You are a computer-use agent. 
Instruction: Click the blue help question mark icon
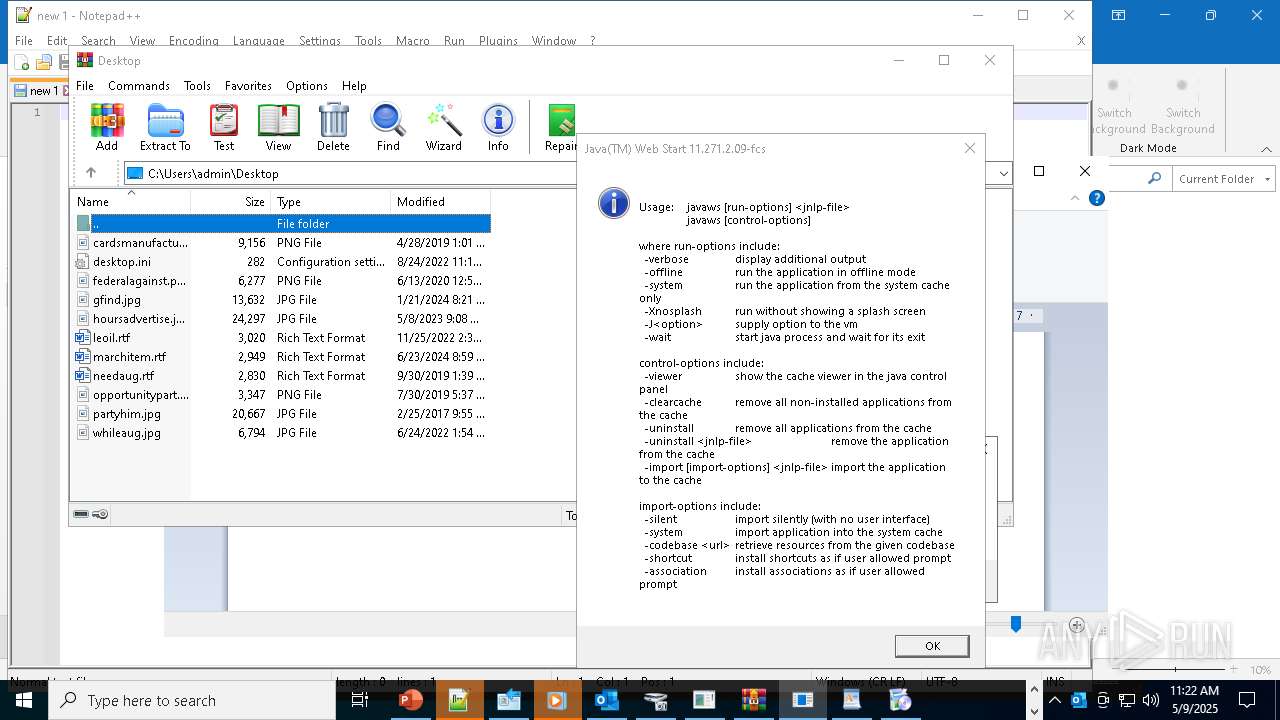1097,198
